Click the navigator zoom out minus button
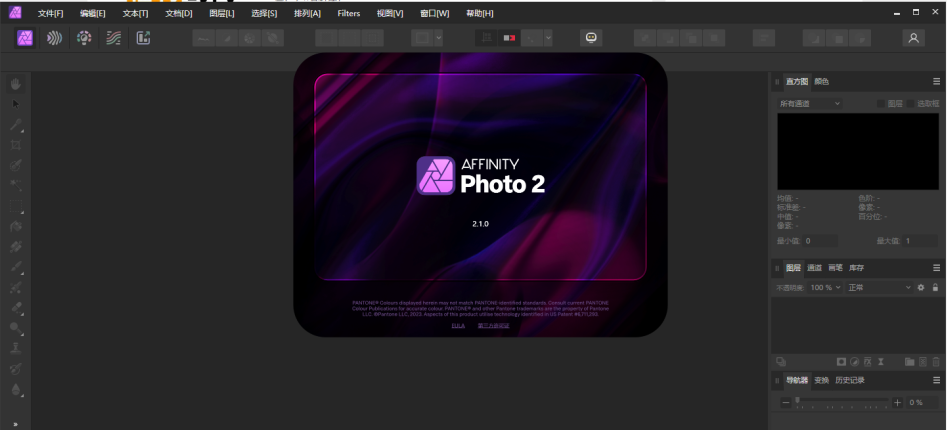Viewport: 947px width, 430px height. [785, 403]
